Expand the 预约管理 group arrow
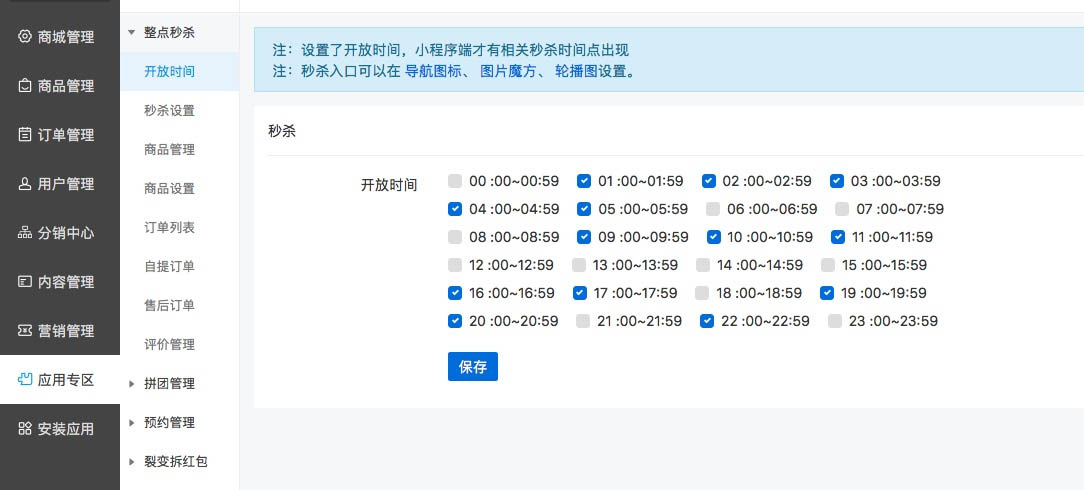 [131, 422]
